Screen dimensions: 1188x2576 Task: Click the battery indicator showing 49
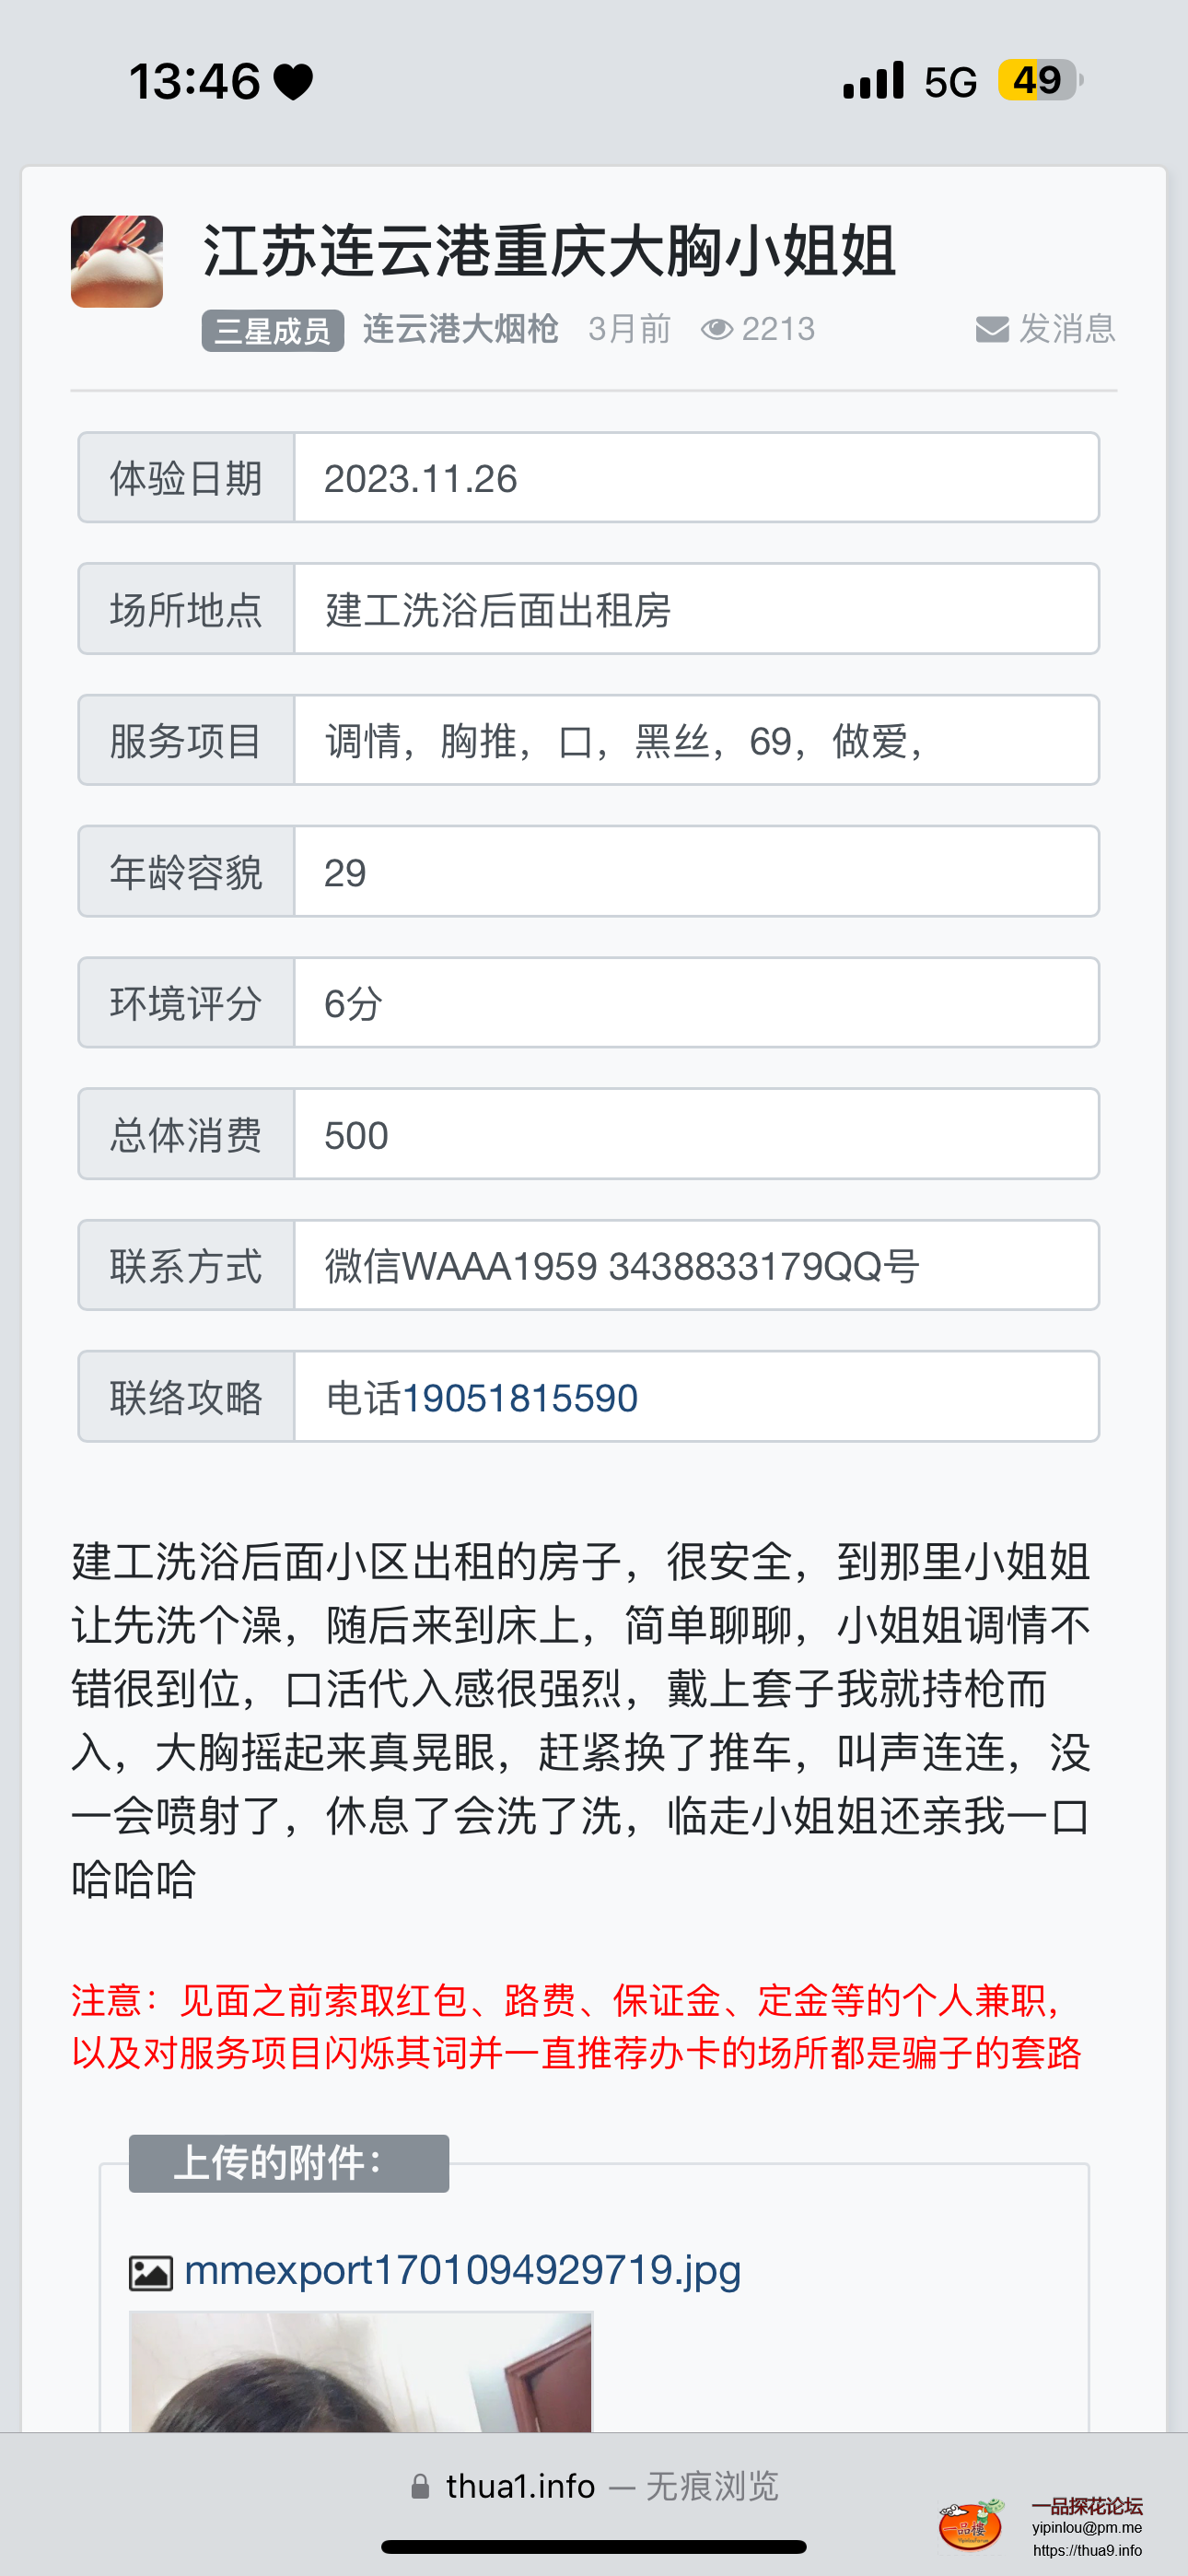point(1036,80)
